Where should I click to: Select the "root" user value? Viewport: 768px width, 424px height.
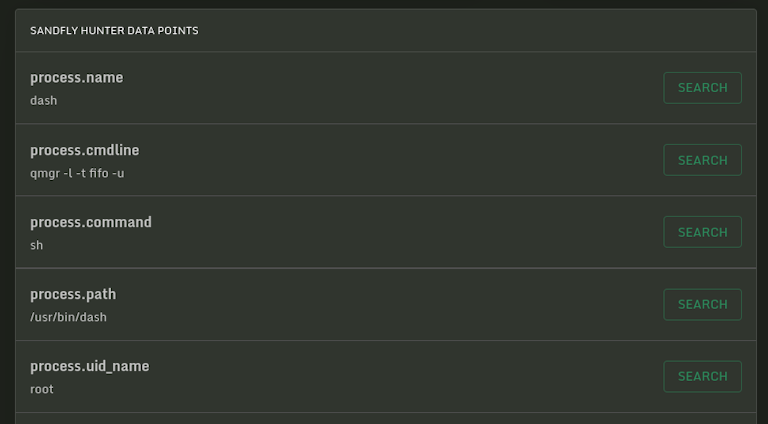click(x=42, y=389)
